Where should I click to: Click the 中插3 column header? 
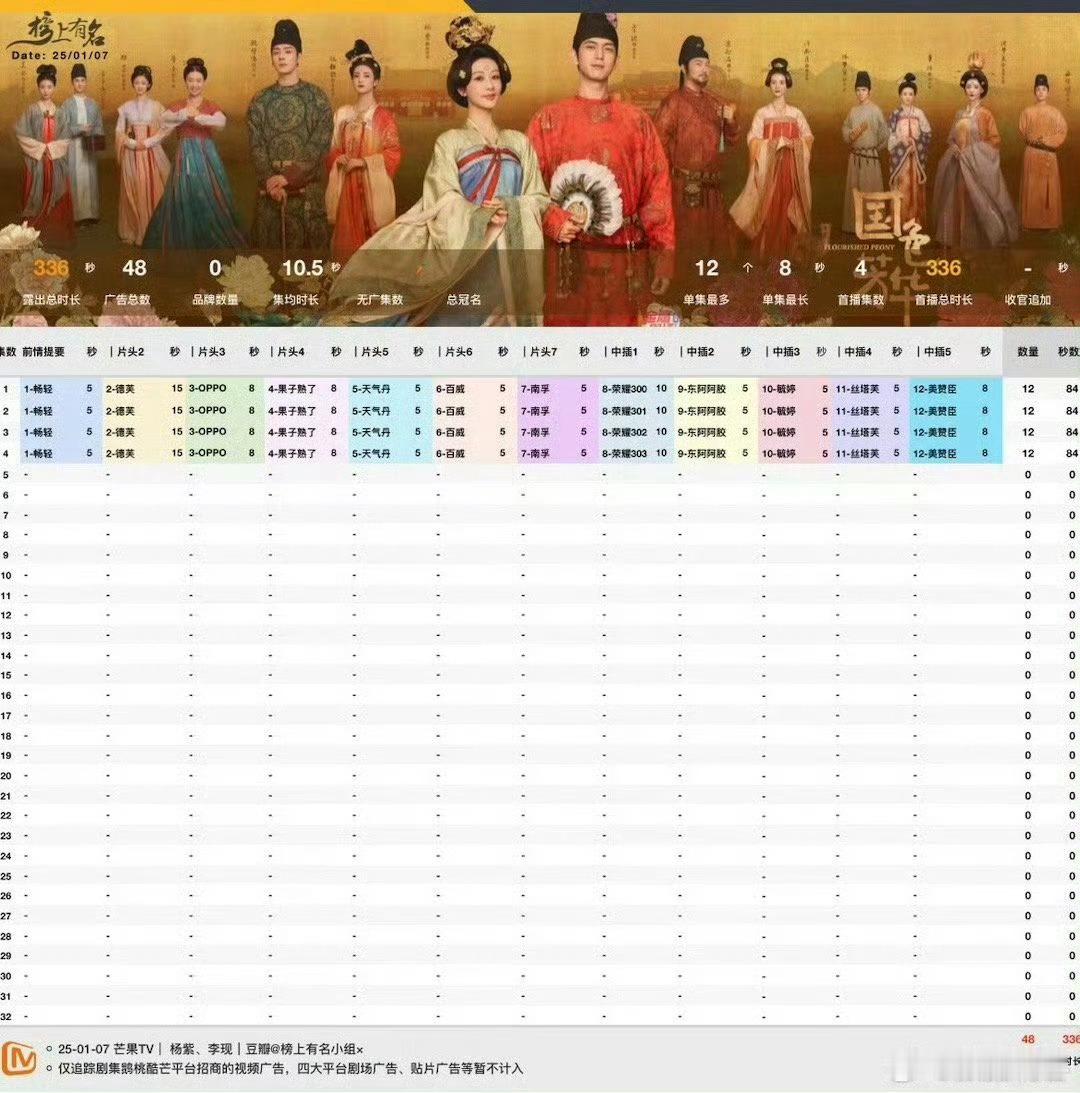pos(786,352)
